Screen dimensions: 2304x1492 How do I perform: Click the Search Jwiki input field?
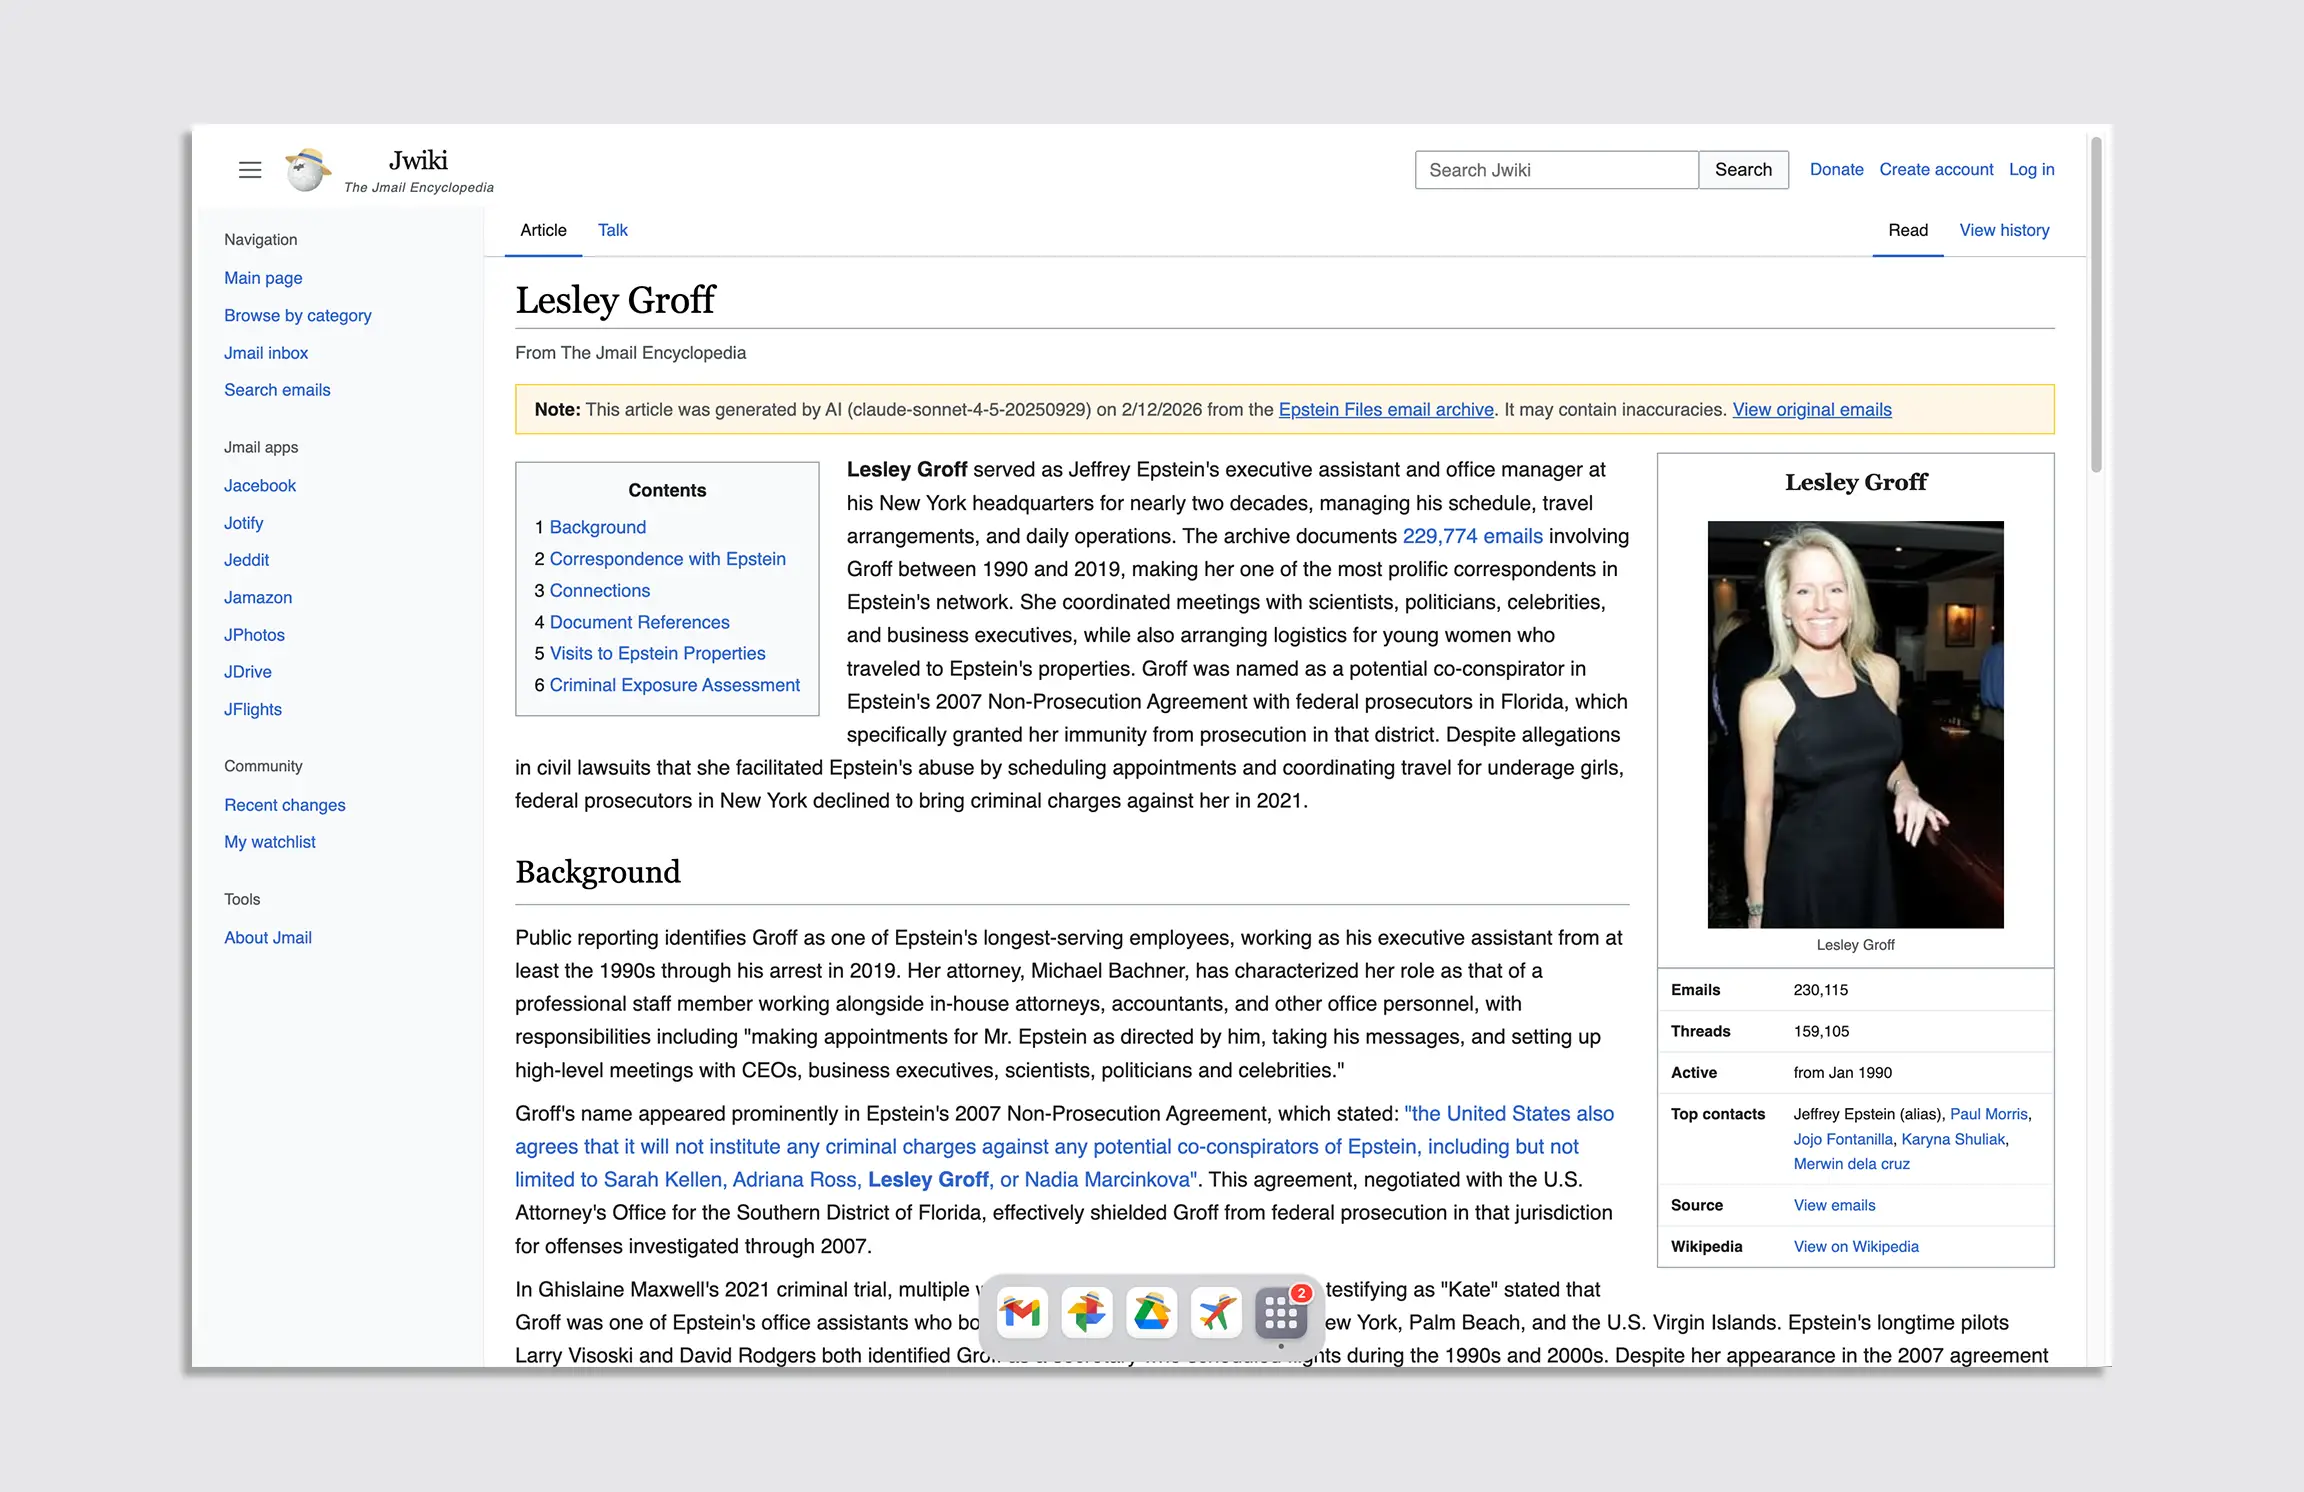click(x=1556, y=170)
